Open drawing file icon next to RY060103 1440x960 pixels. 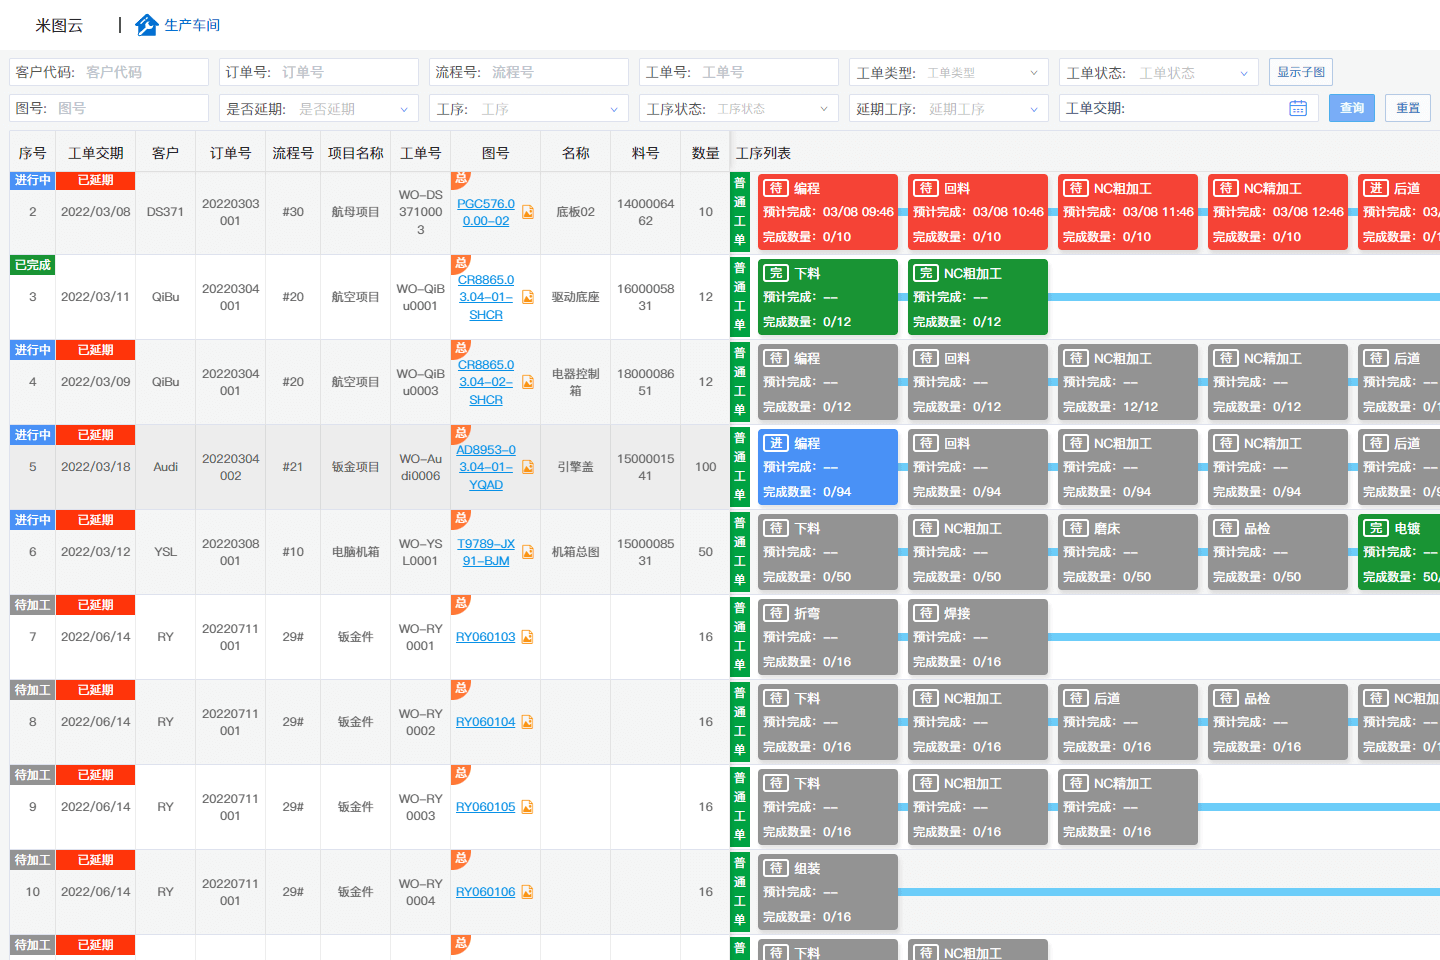click(x=527, y=637)
